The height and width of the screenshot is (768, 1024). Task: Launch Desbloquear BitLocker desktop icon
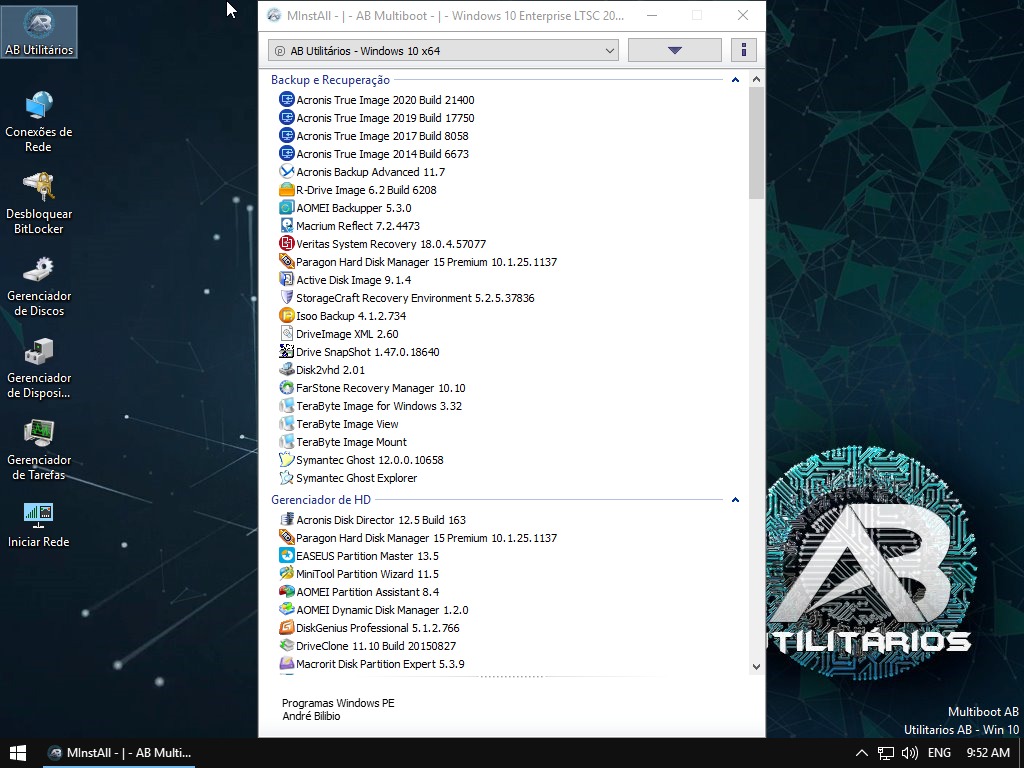39,204
